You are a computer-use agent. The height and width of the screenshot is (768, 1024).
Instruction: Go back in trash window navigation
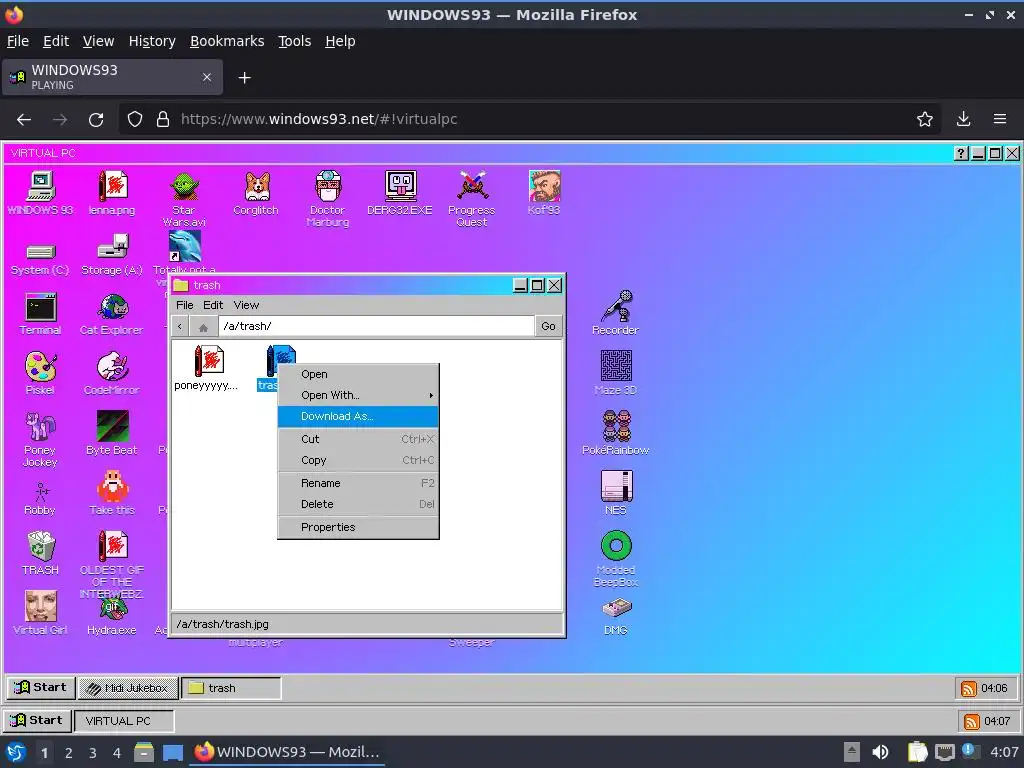point(180,326)
